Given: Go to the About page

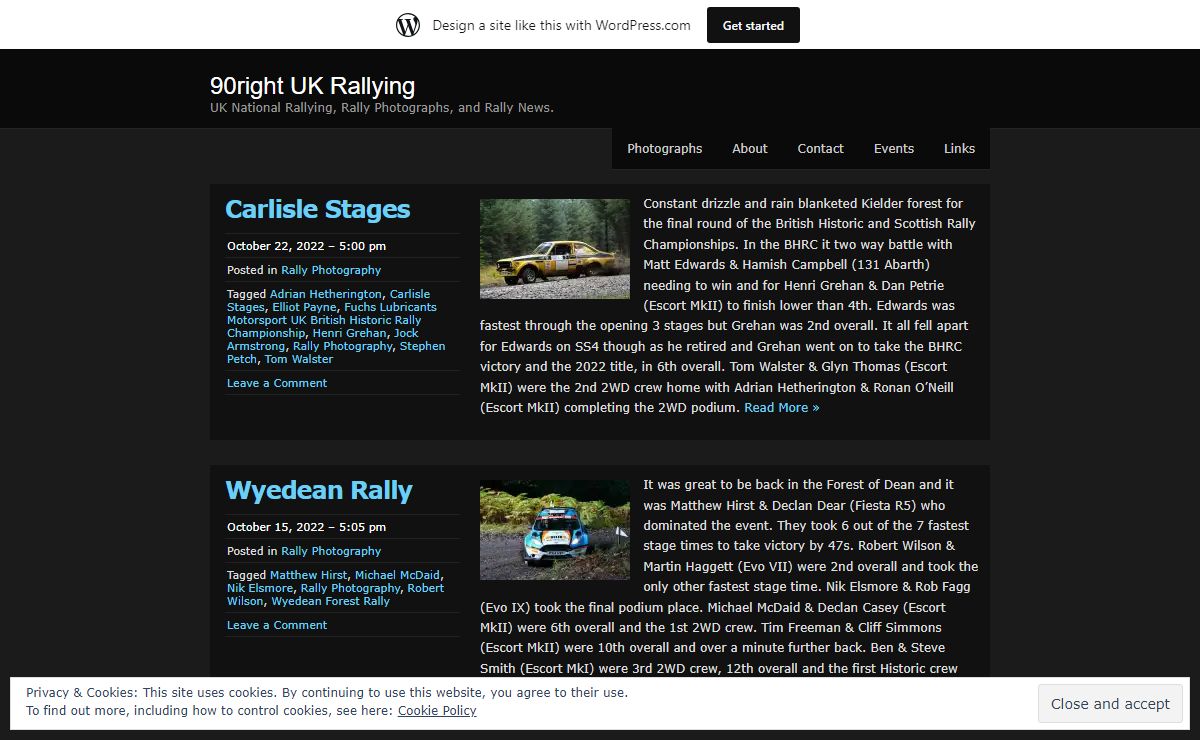Looking at the screenshot, I should [749, 148].
